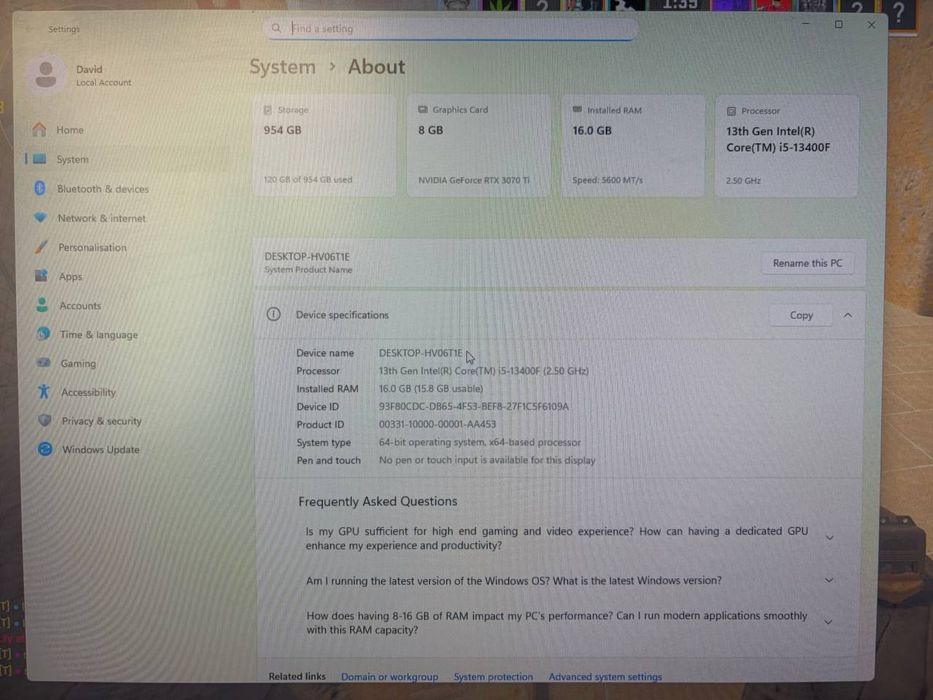Viewport: 933px width, 700px height.
Task: Click the Gaming controller icon
Action: pos(43,362)
